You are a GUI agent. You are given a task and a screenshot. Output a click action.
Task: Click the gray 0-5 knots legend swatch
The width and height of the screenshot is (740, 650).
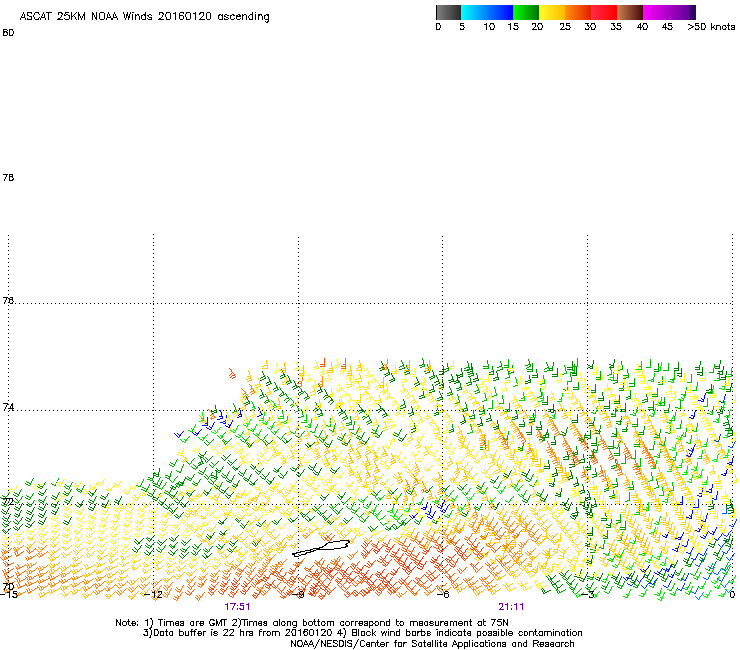(x=448, y=12)
